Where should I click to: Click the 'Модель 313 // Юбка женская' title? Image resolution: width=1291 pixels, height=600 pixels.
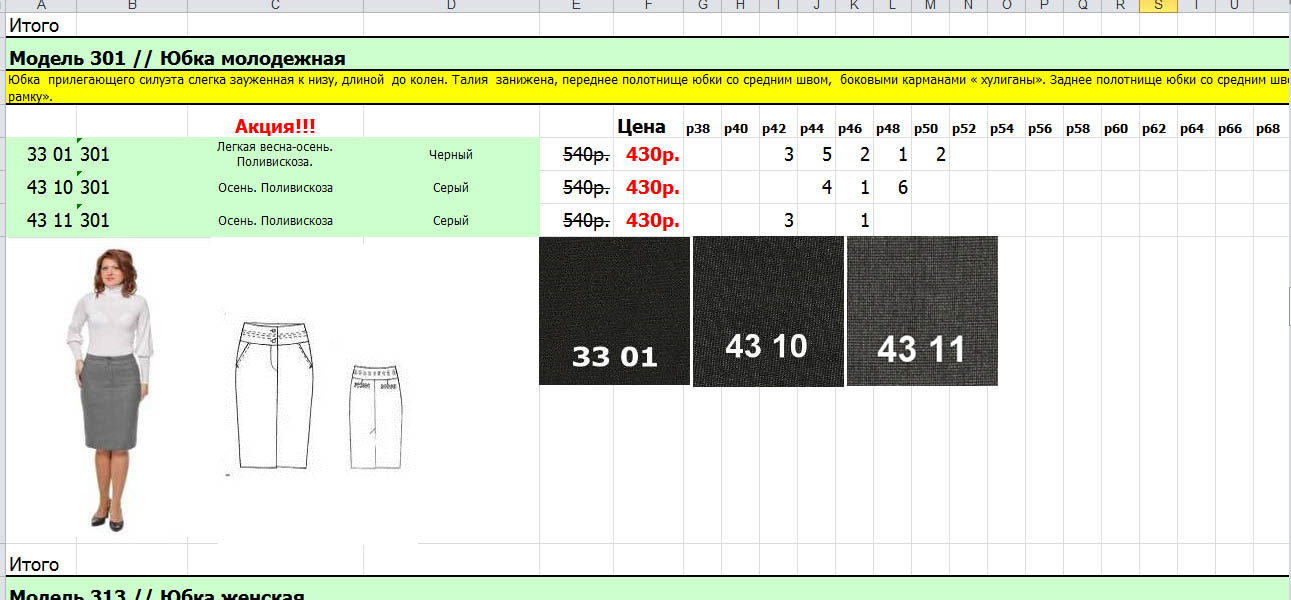point(156,595)
